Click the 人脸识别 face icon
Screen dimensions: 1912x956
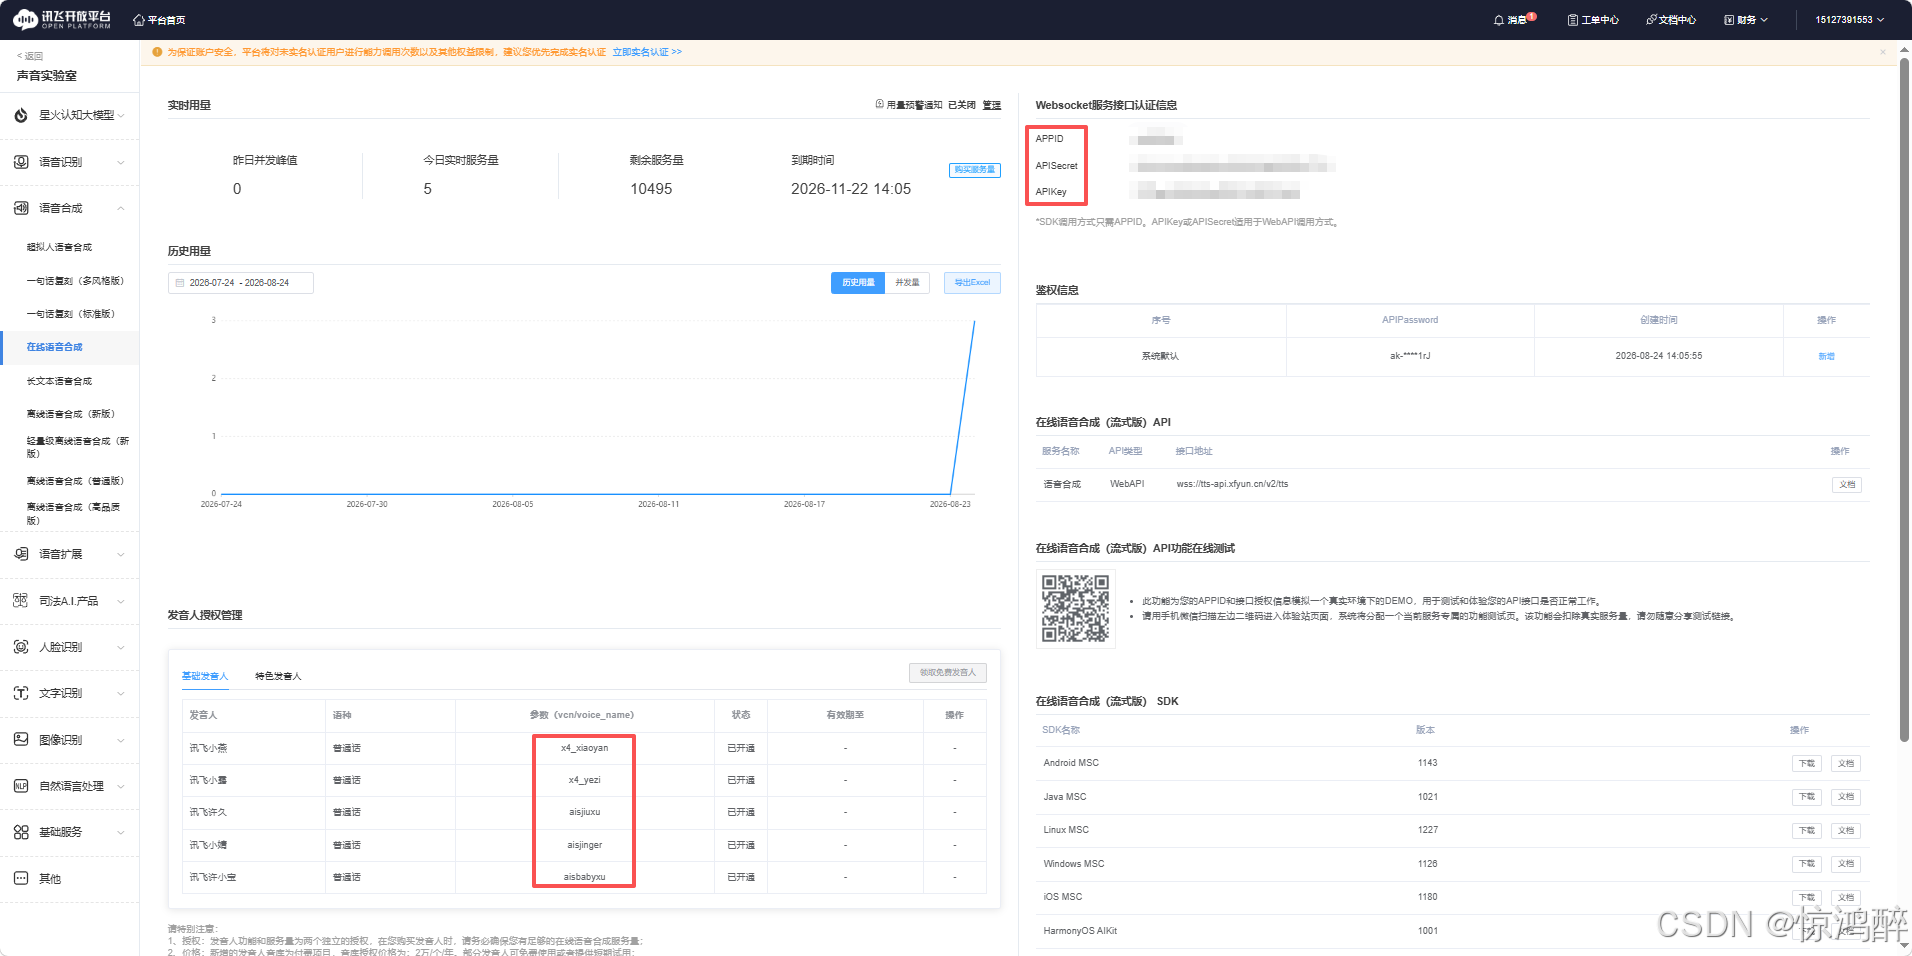(x=21, y=647)
